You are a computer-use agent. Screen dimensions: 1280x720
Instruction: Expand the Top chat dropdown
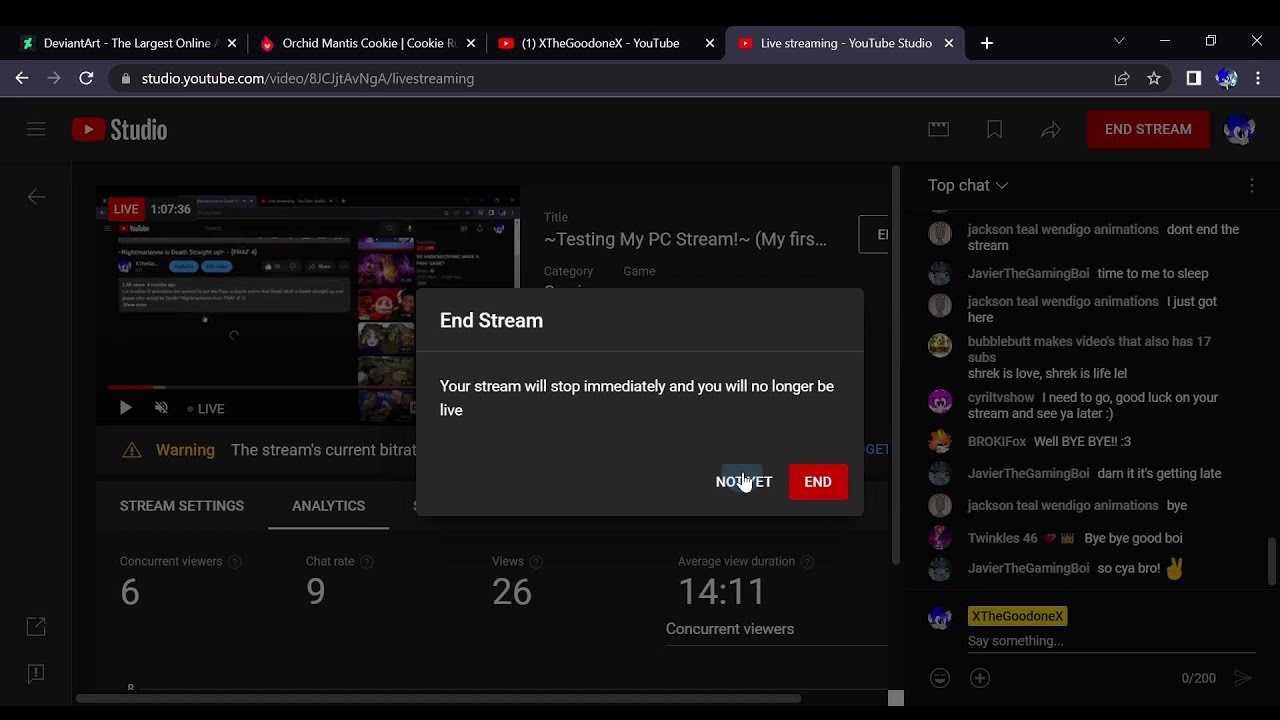968,185
